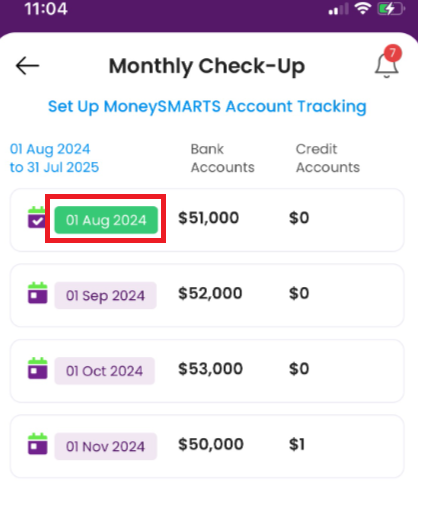422x508 pixels.
Task: Tap the calendar icon beside 01 Oct 2024
Action: click(37, 368)
